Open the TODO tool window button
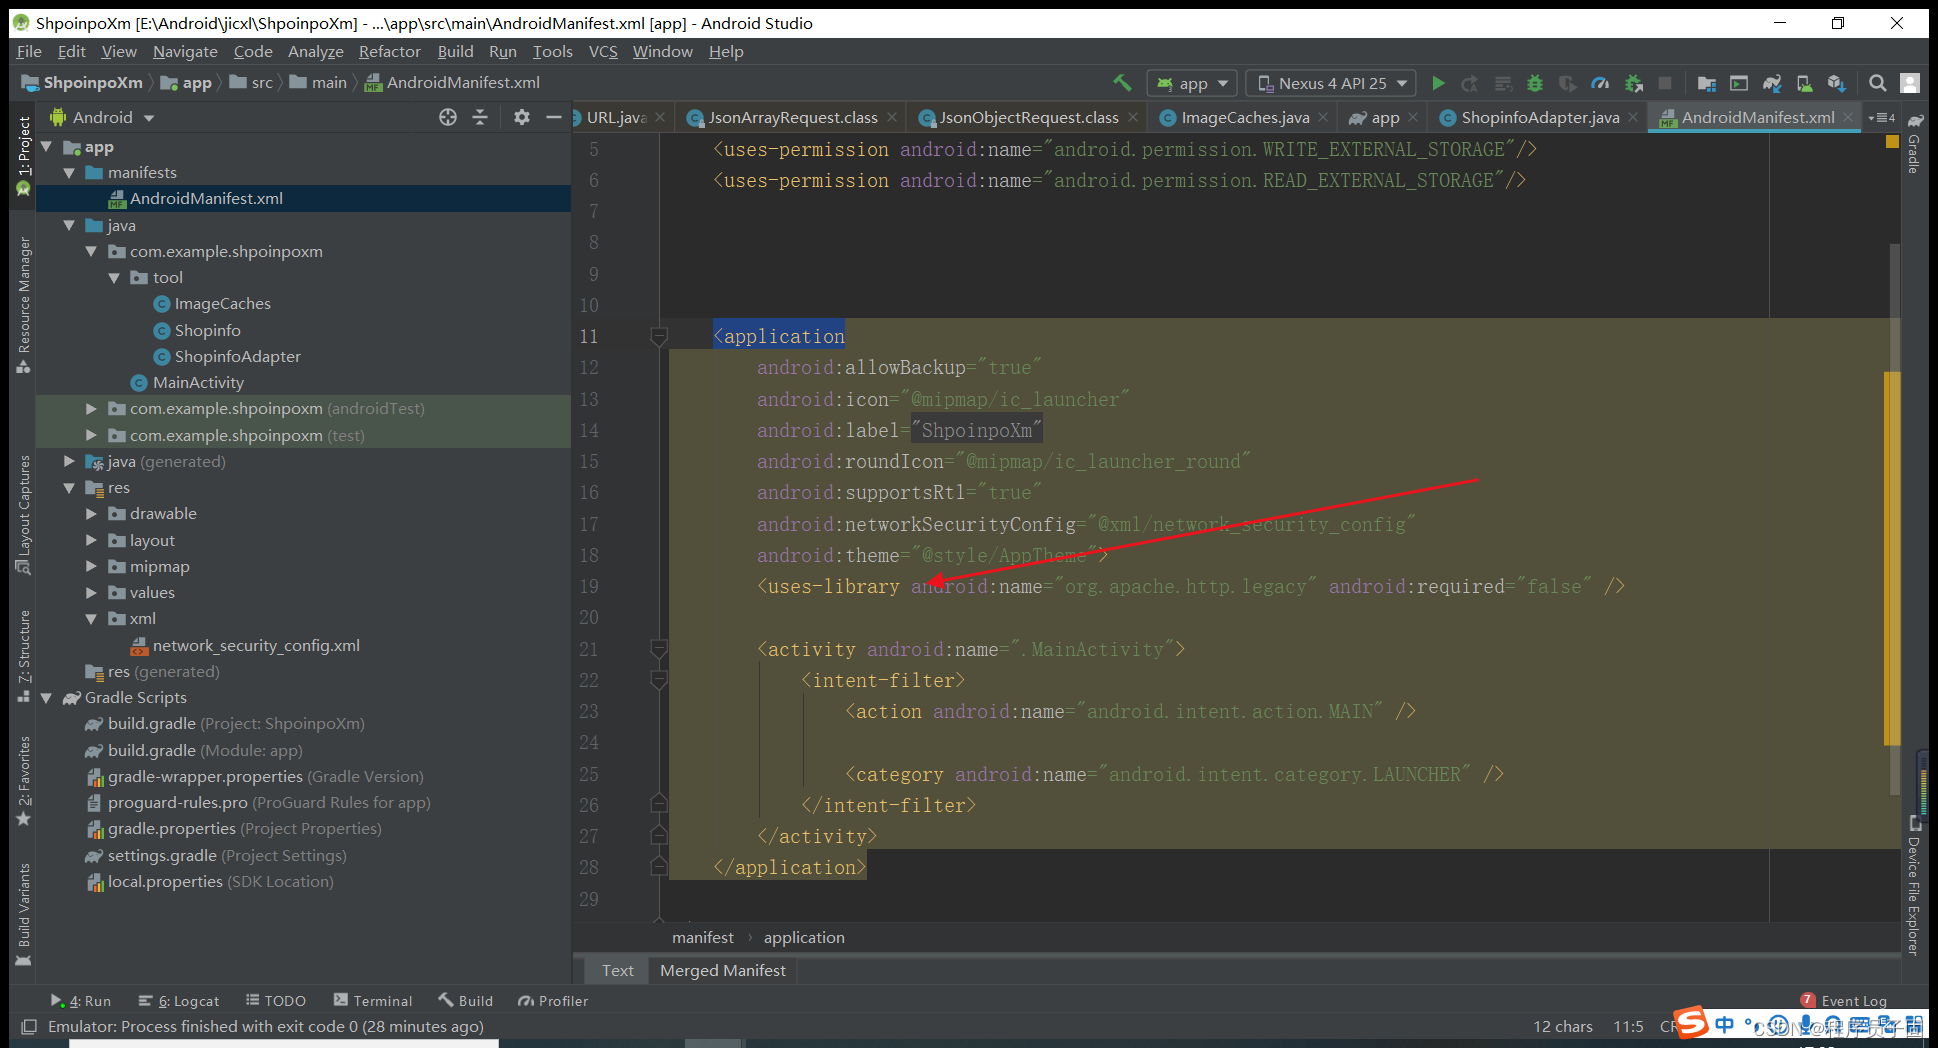Screen dimensions: 1938x1048 click(x=275, y=1001)
